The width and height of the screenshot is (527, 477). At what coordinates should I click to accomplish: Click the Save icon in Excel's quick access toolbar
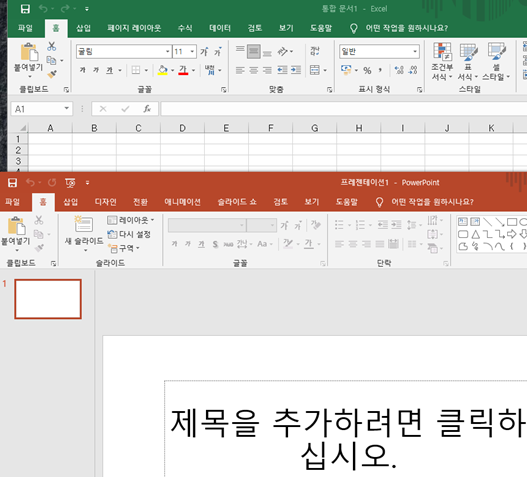tap(25, 9)
